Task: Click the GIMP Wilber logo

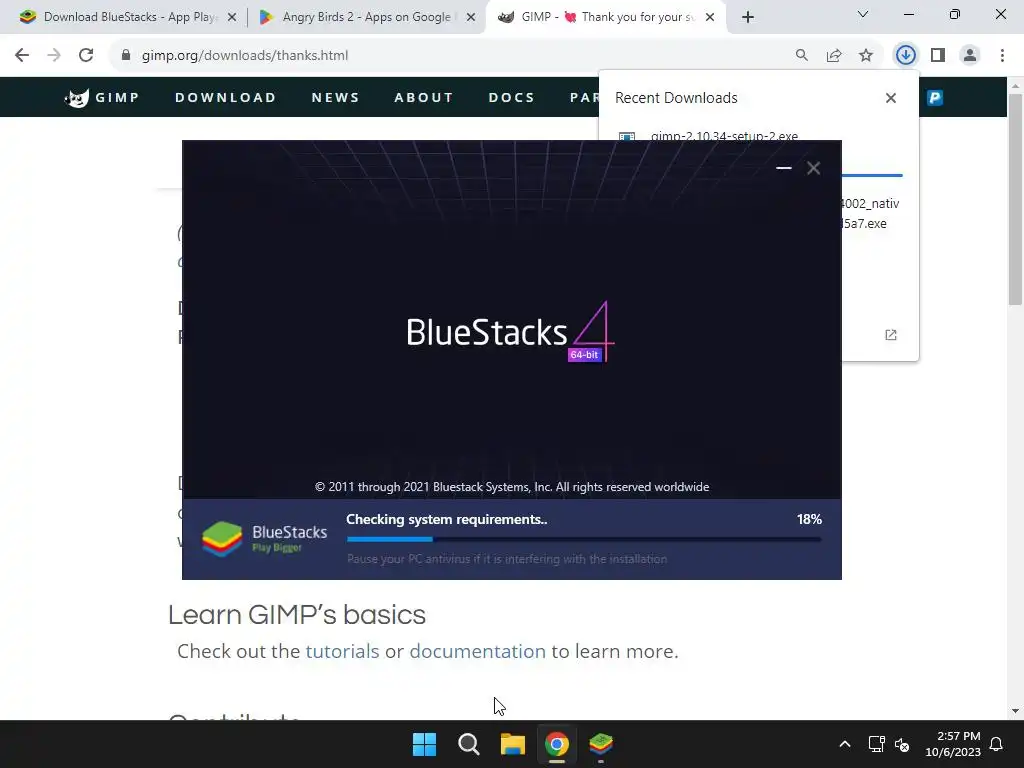Action: 77,98
